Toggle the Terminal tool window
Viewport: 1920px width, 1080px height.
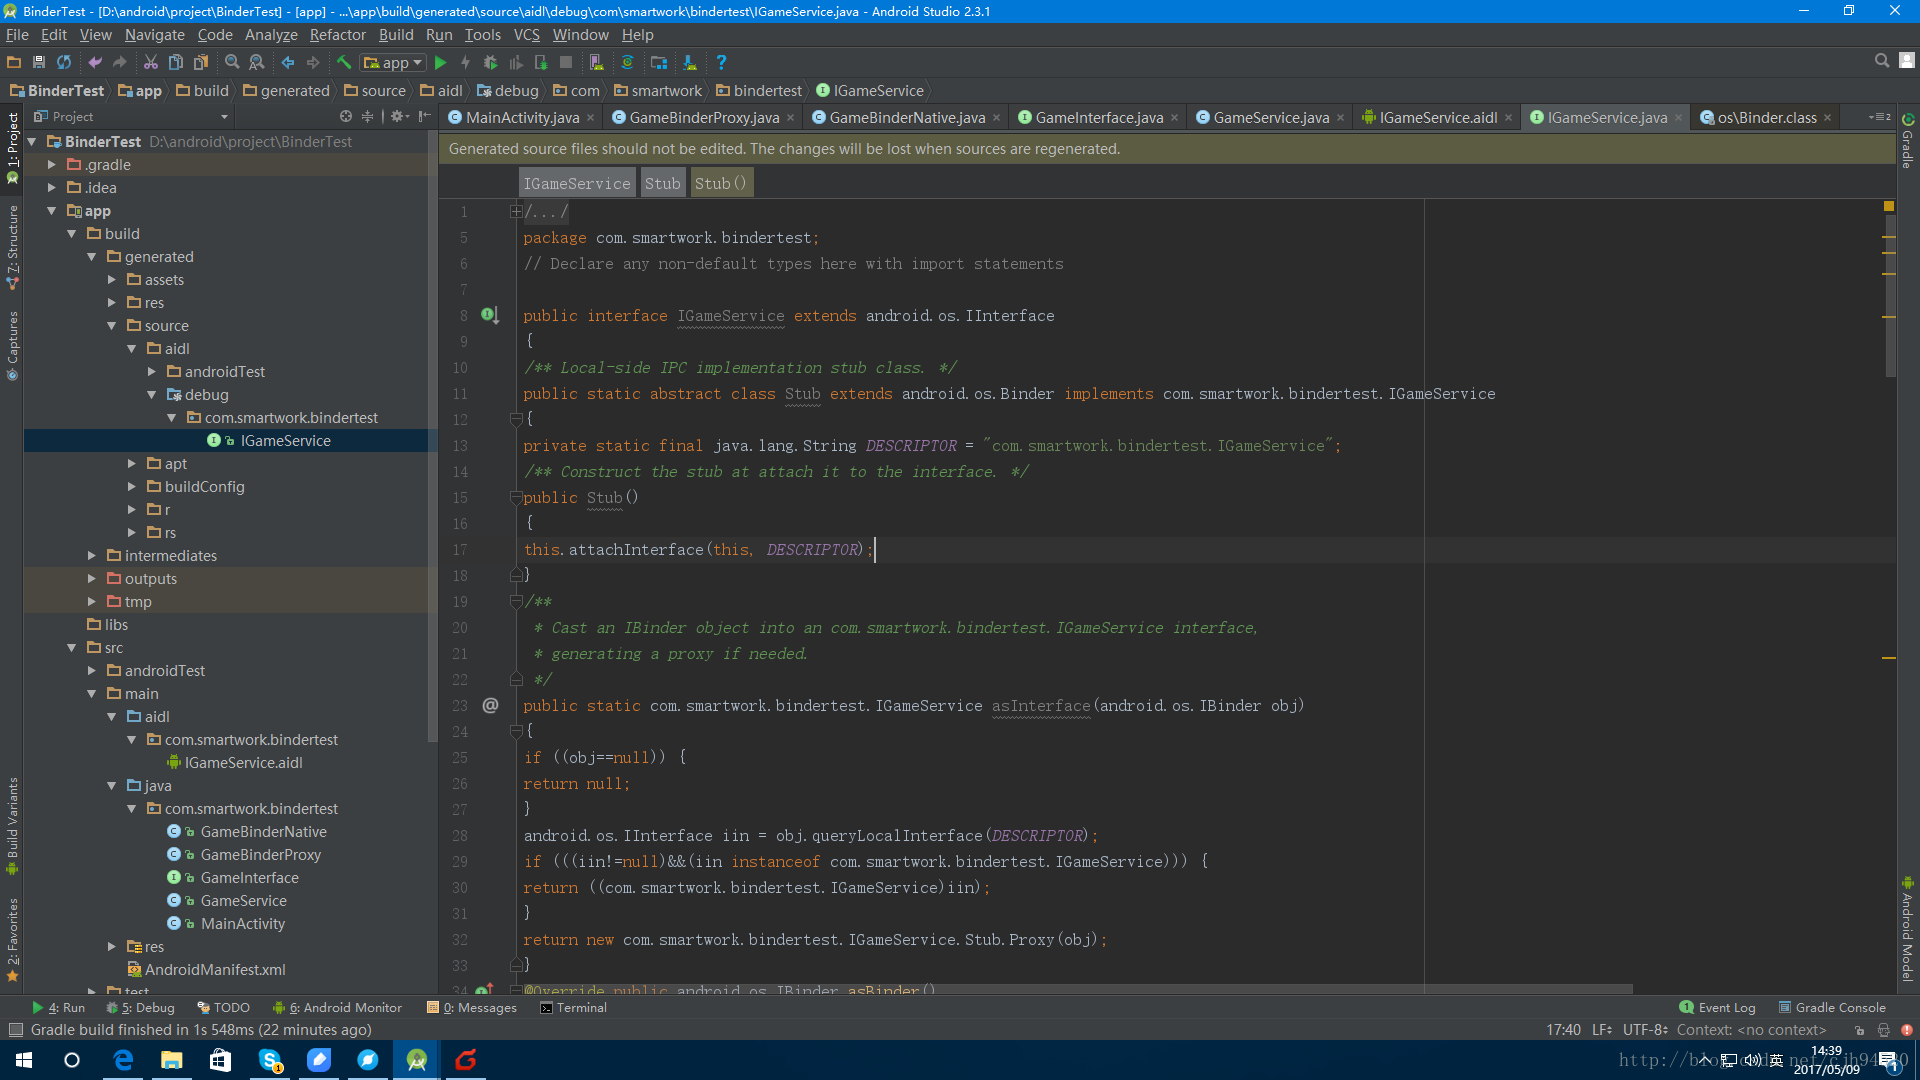[x=573, y=1007]
